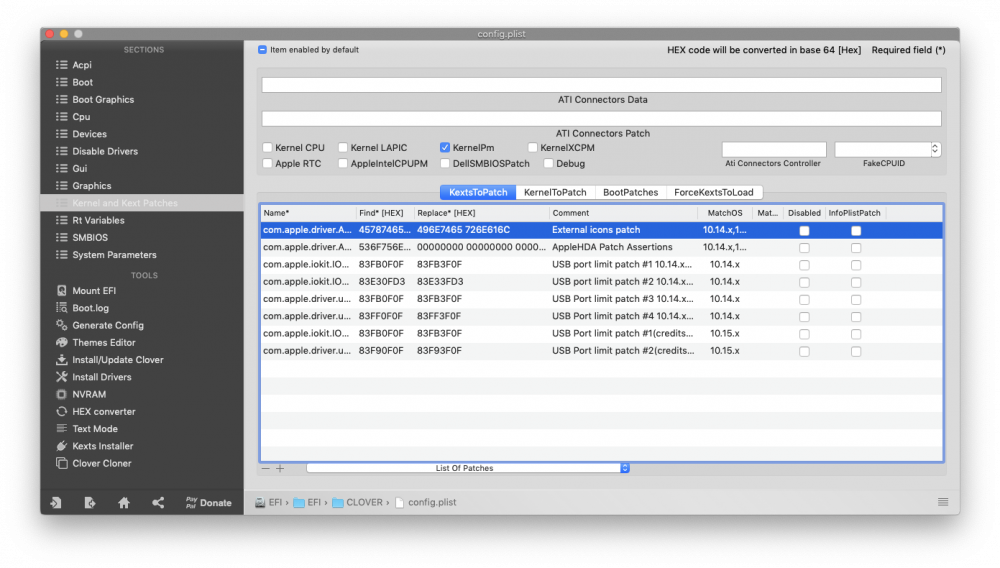Image resolution: width=1000 pixels, height=568 pixels.
Task: Click the Find value 83FB0F0F for patch #3
Action: [x=381, y=298]
